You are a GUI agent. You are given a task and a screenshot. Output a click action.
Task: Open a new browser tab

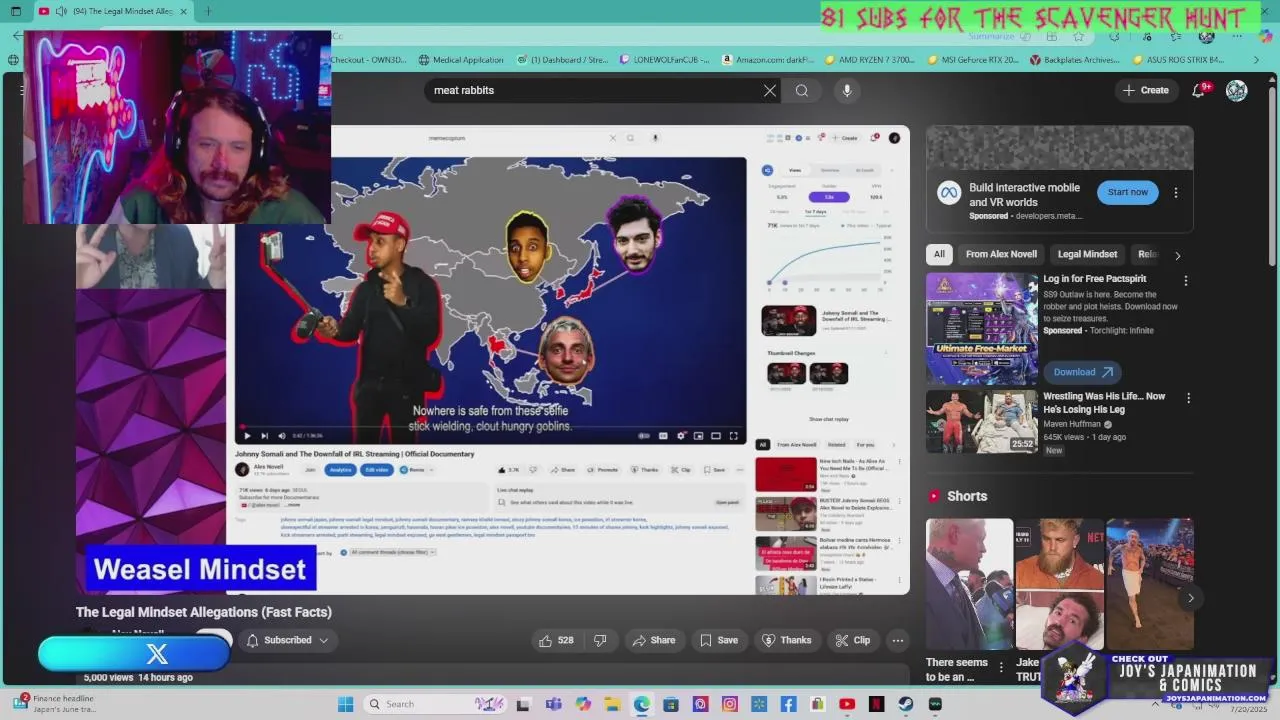(x=208, y=11)
